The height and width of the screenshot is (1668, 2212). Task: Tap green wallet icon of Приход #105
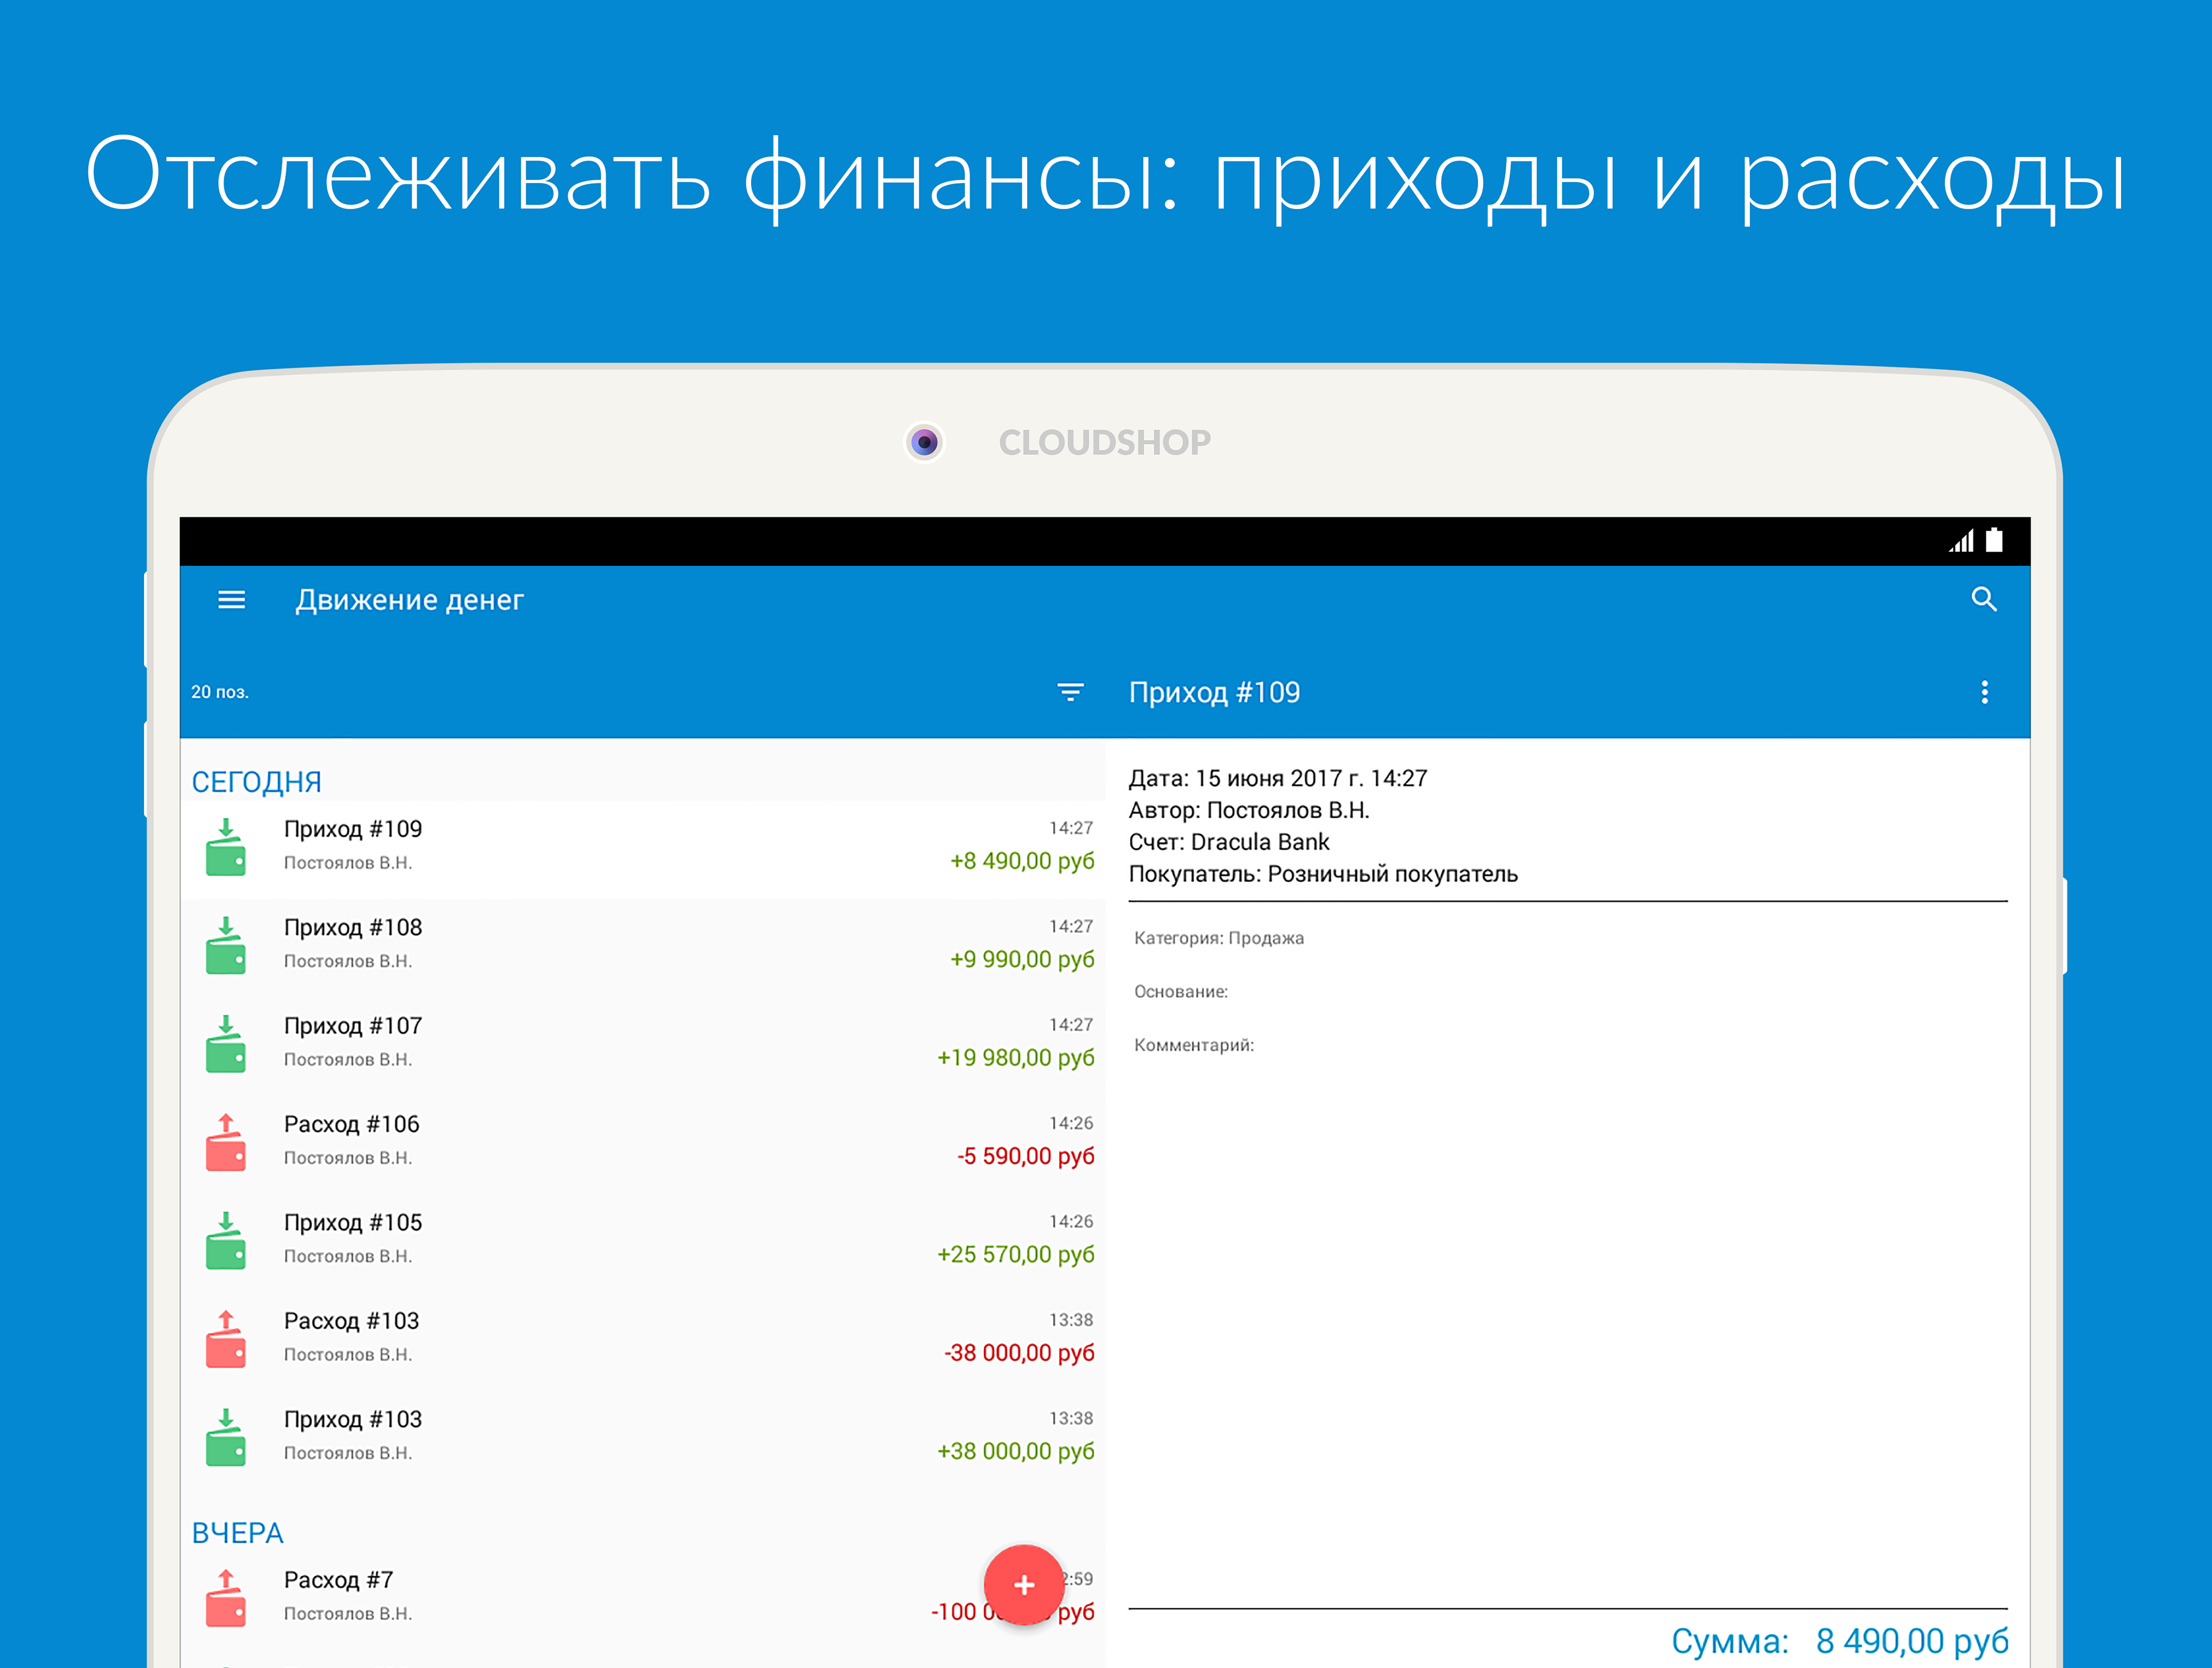coord(226,1240)
